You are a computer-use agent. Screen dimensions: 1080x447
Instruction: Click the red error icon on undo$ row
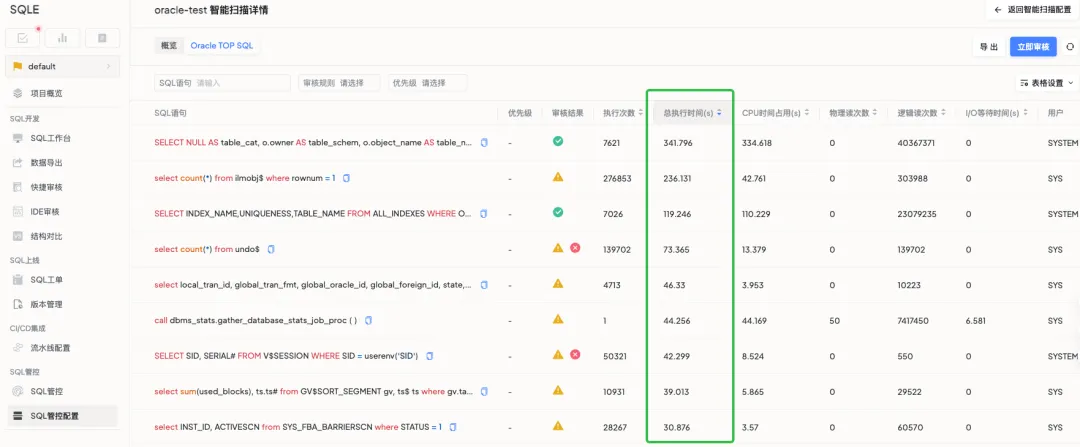574,248
